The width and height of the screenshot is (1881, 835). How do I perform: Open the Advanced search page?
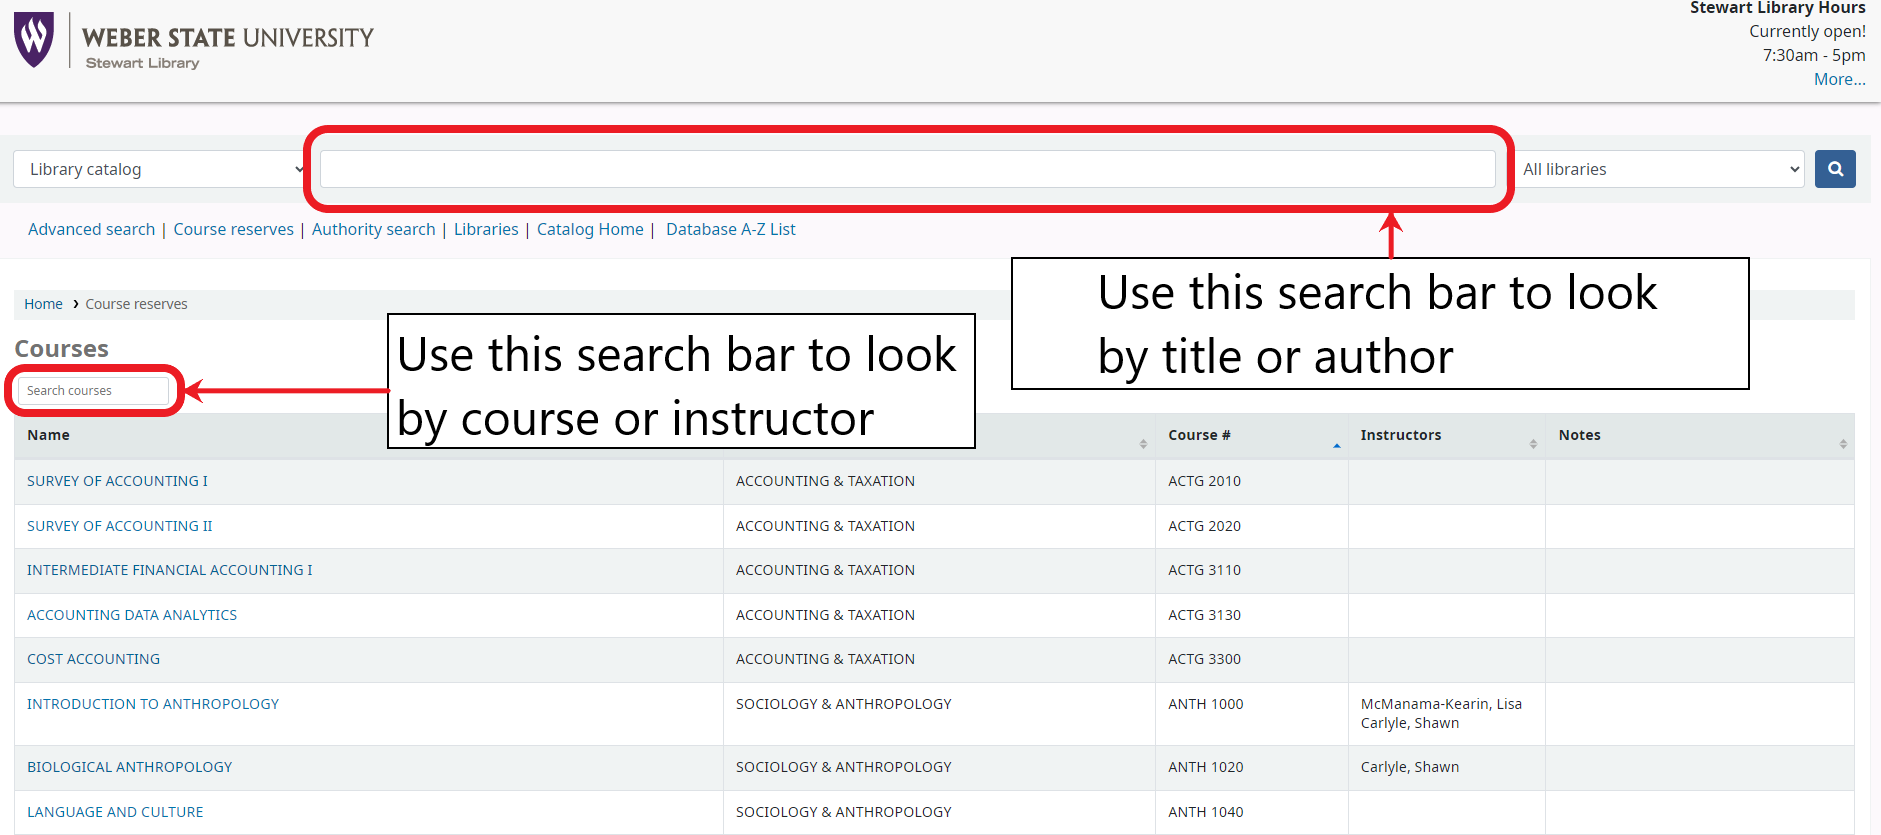point(91,229)
